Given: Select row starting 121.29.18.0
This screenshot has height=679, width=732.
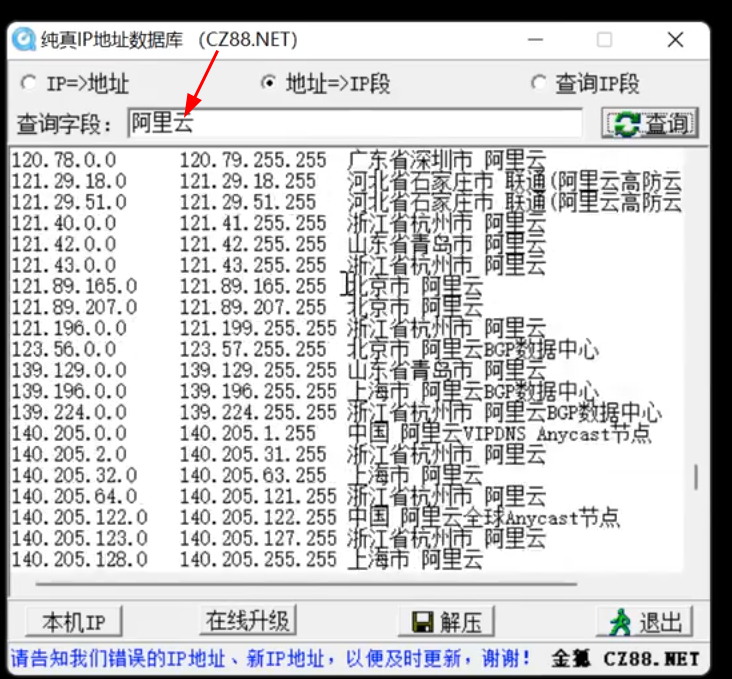Looking at the screenshot, I should coord(346,181).
